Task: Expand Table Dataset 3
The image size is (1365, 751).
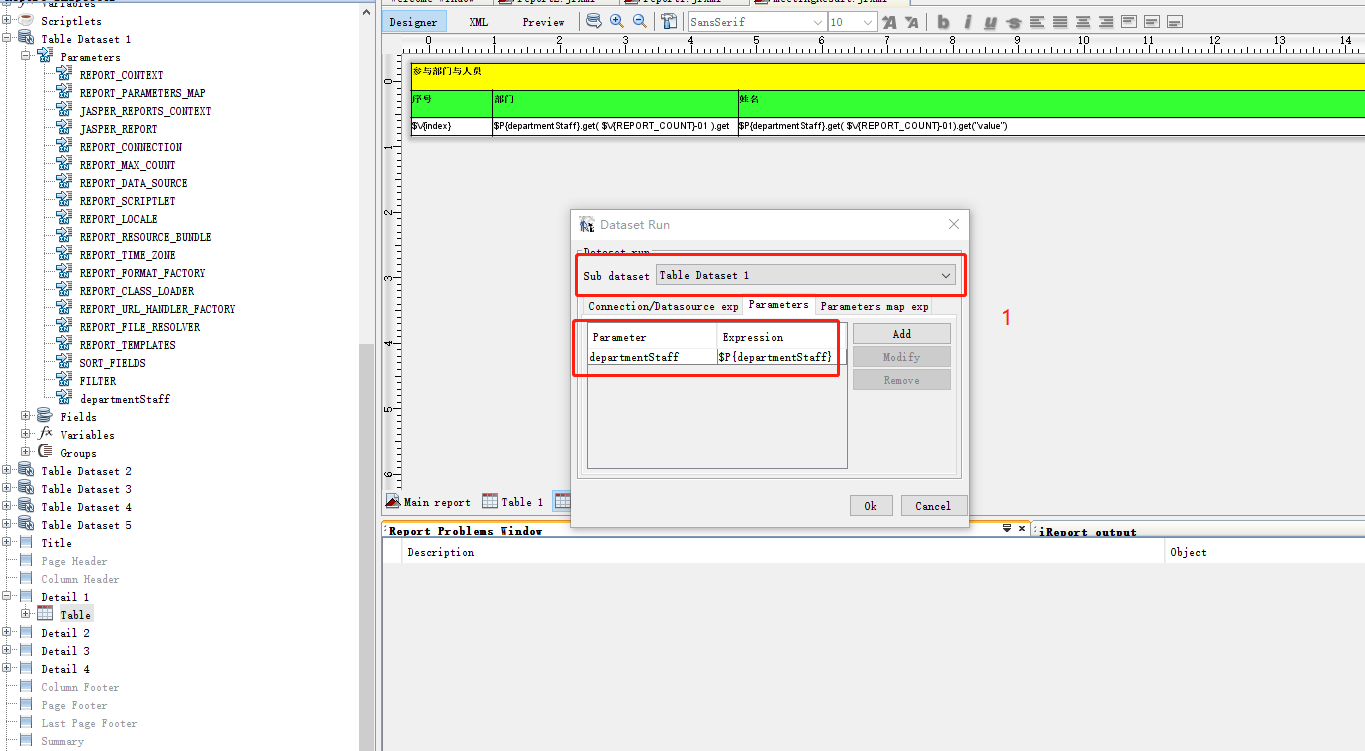Action: (x=7, y=489)
